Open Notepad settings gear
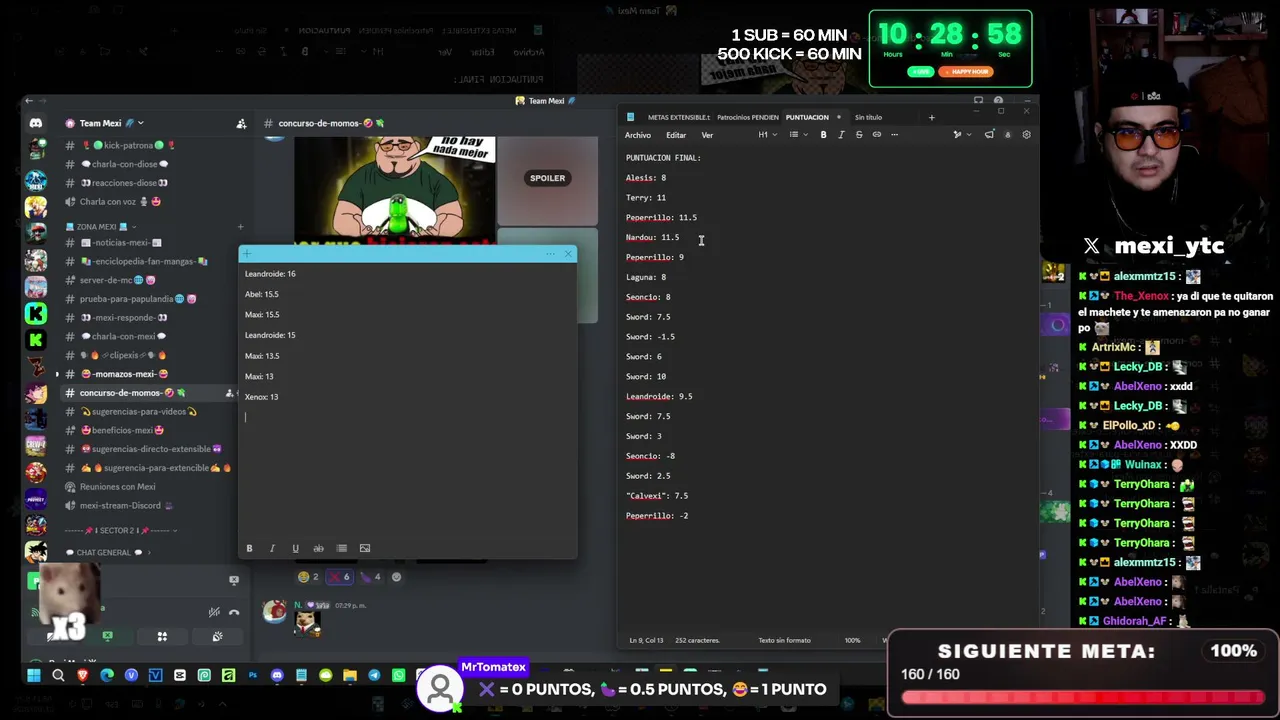This screenshot has height=720, width=1280. (1026, 135)
